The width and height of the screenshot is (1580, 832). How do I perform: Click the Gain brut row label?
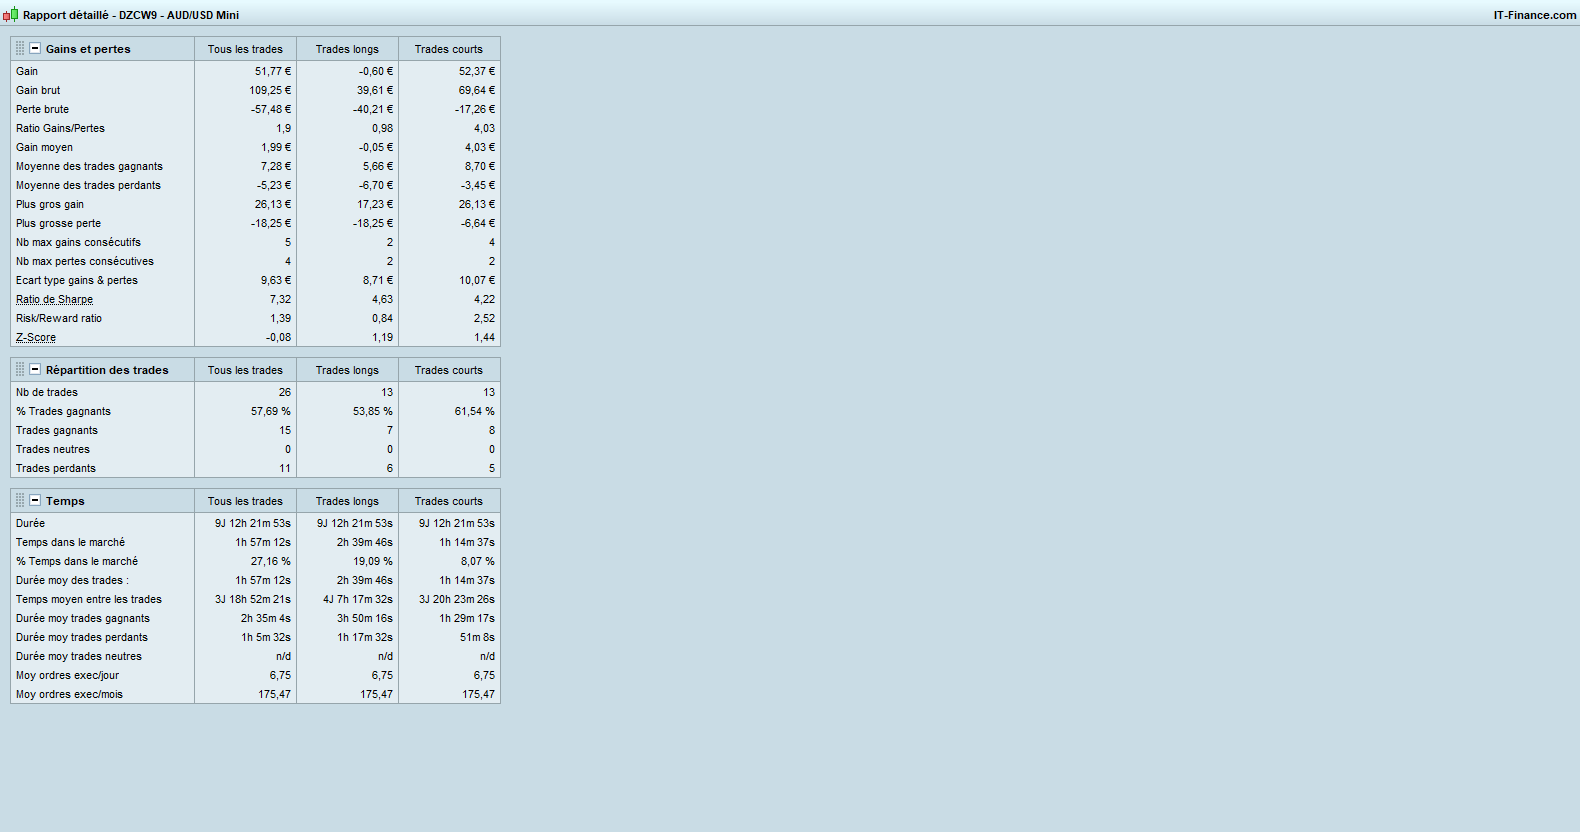(x=38, y=90)
